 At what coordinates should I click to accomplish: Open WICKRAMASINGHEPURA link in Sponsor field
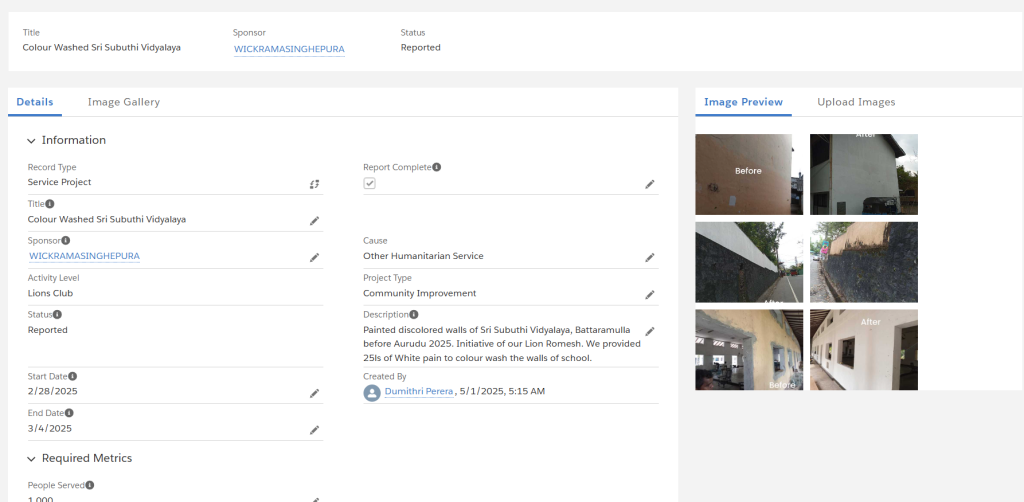(84, 256)
